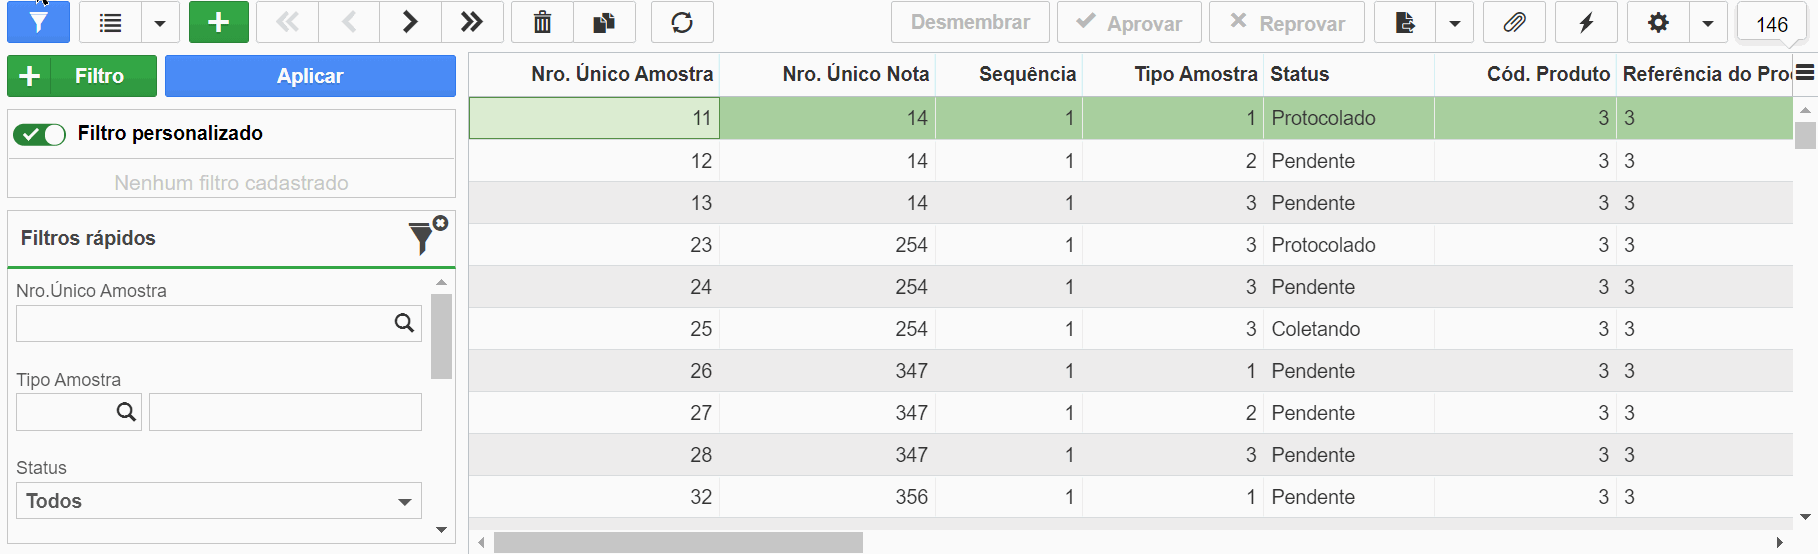The height and width of the screenshot is (554, 1818).
Task: Open the Status dropdown showing Todos
Action: point(218,501)
